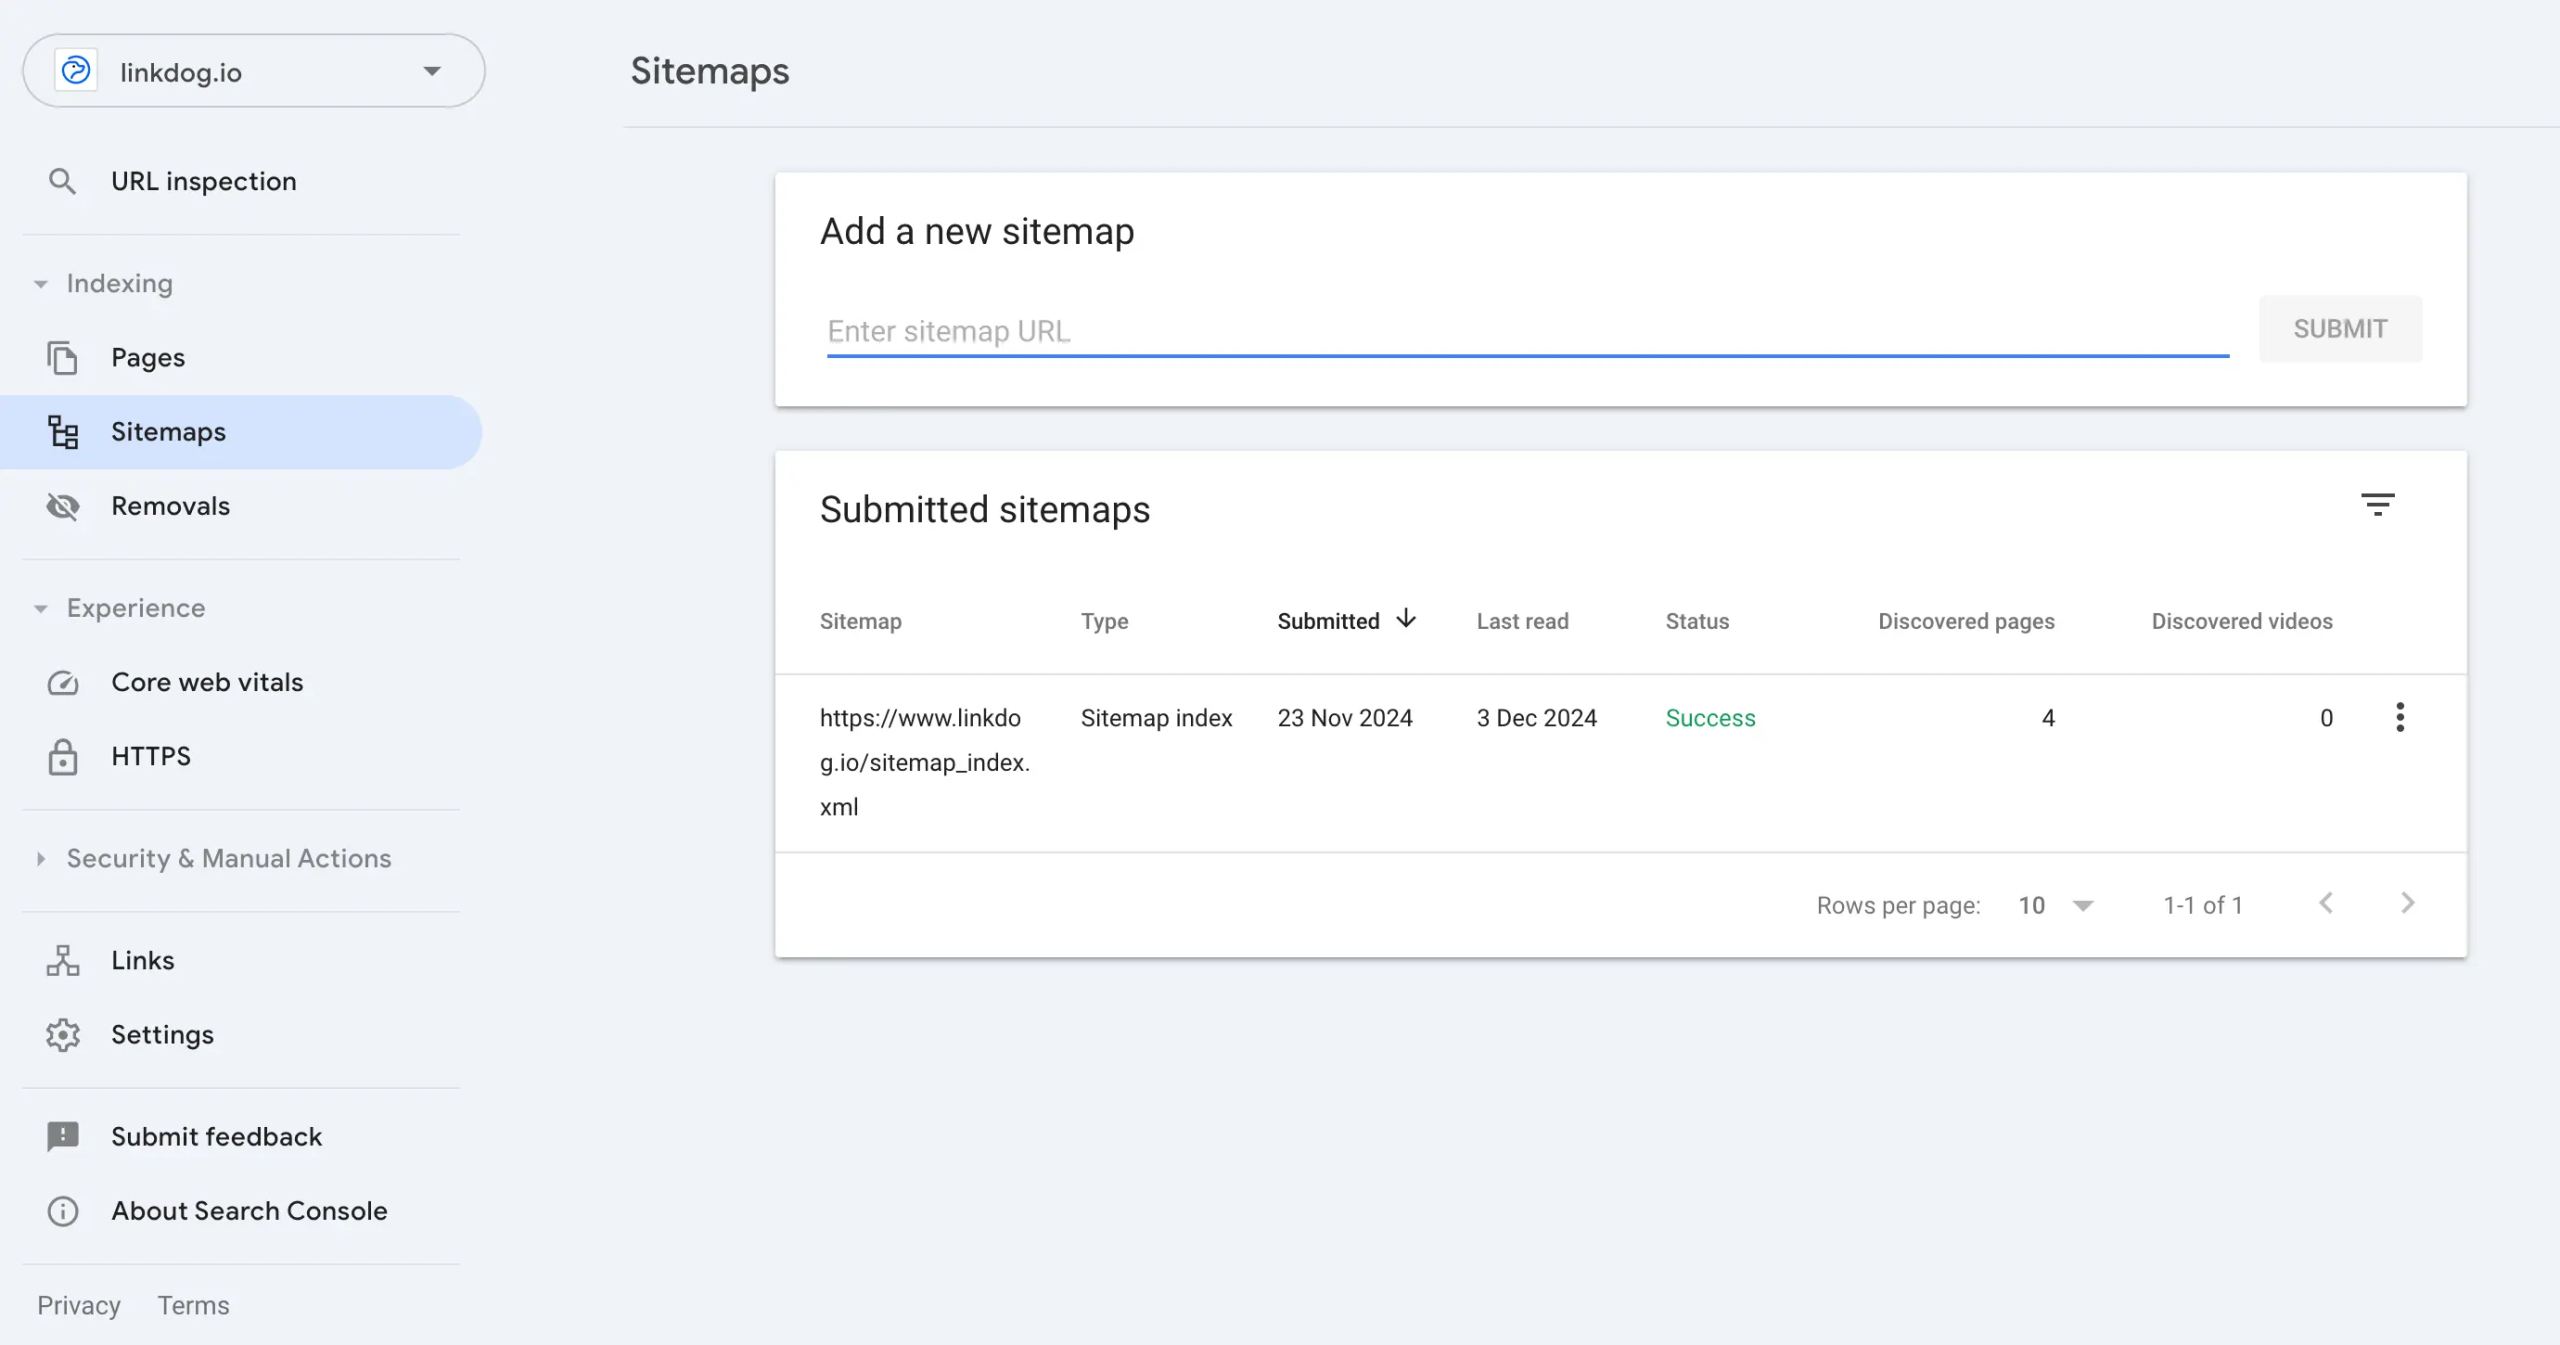Click the Core web vitals gauge icon

[63, 682]
